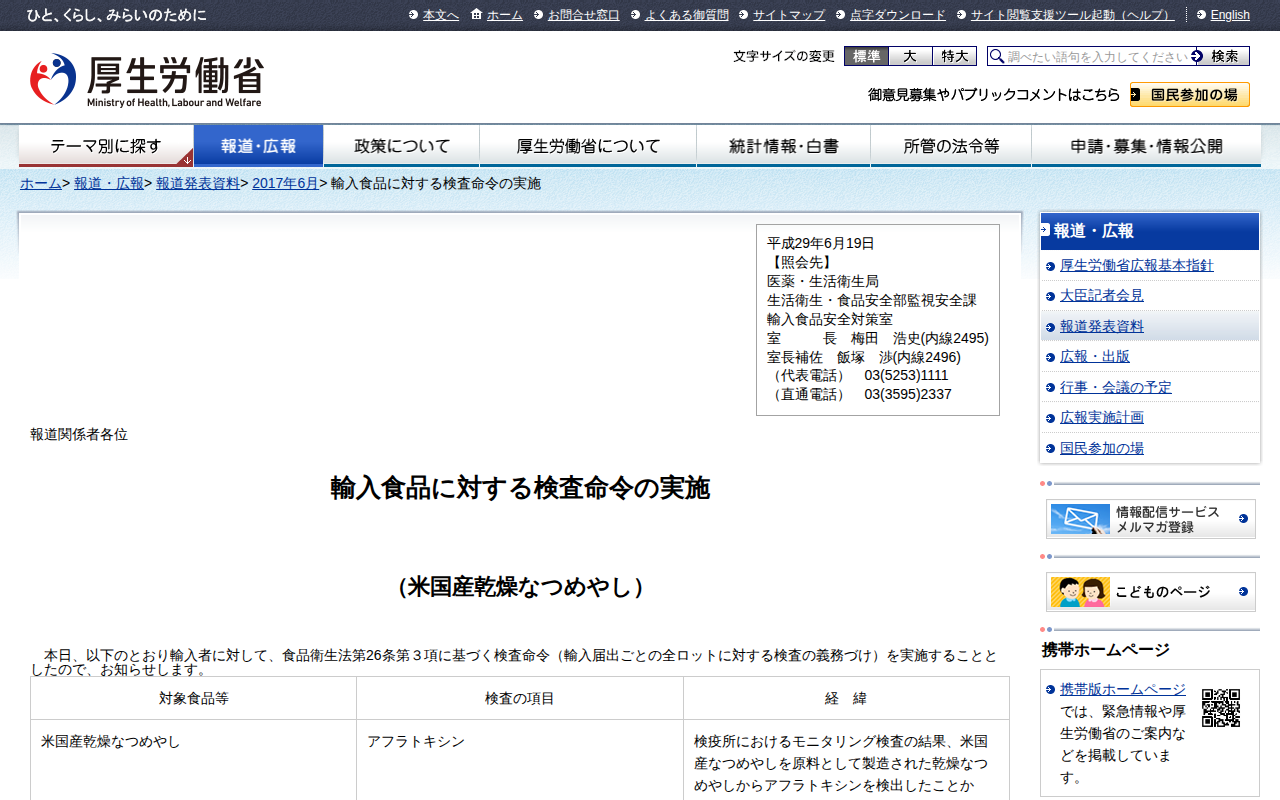Expand the テーマ別に探す menu
The height and width of the screenshot is (800, 1280).
click(106, 146)
